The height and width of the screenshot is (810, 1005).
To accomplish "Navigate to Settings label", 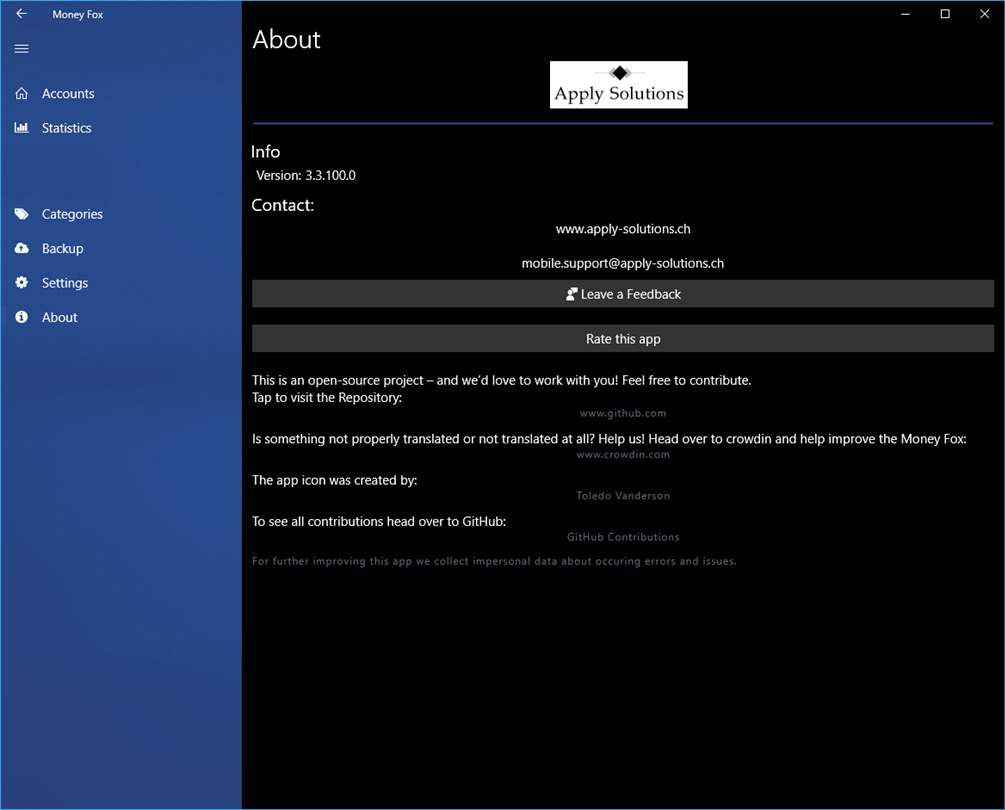I will pyautogui.click(x=65, y=283).
